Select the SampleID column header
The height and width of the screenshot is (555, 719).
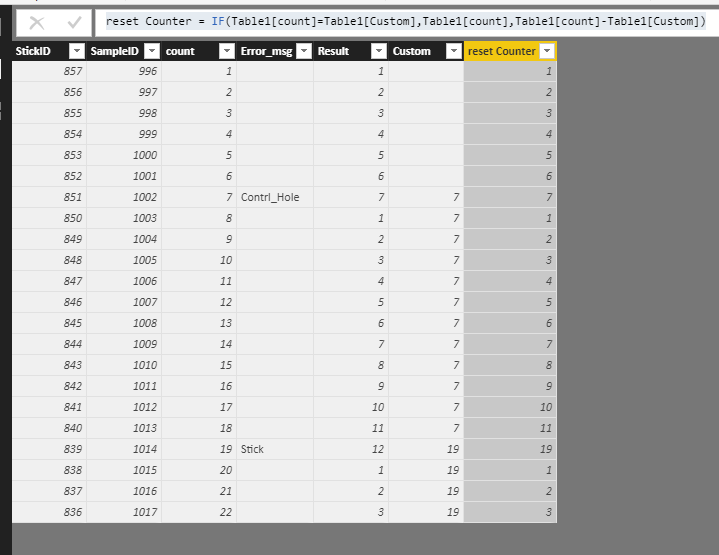(124, 51)
